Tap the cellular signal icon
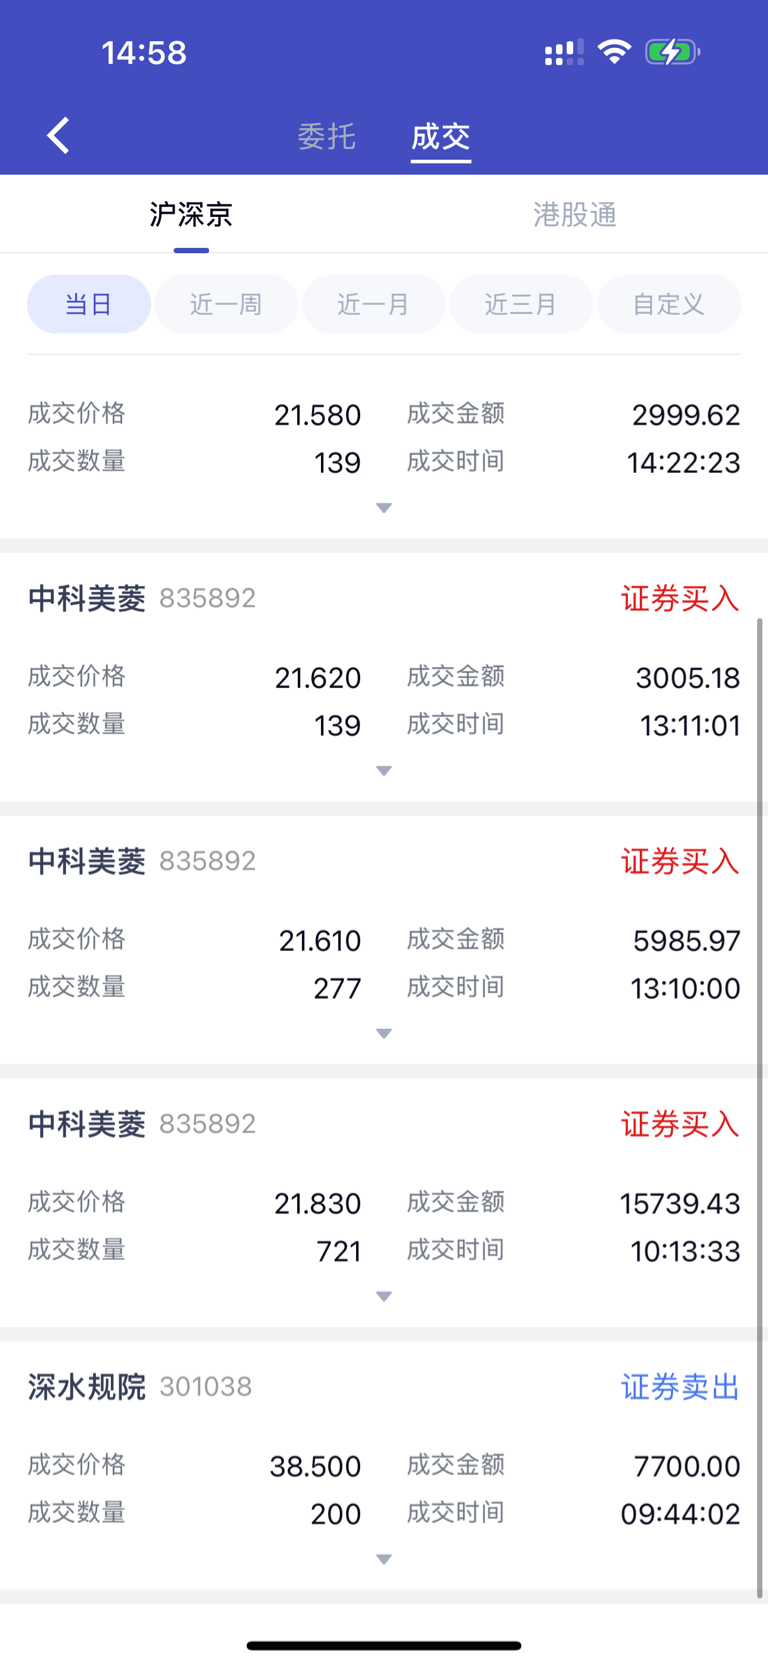 click(x=564, y=53)
